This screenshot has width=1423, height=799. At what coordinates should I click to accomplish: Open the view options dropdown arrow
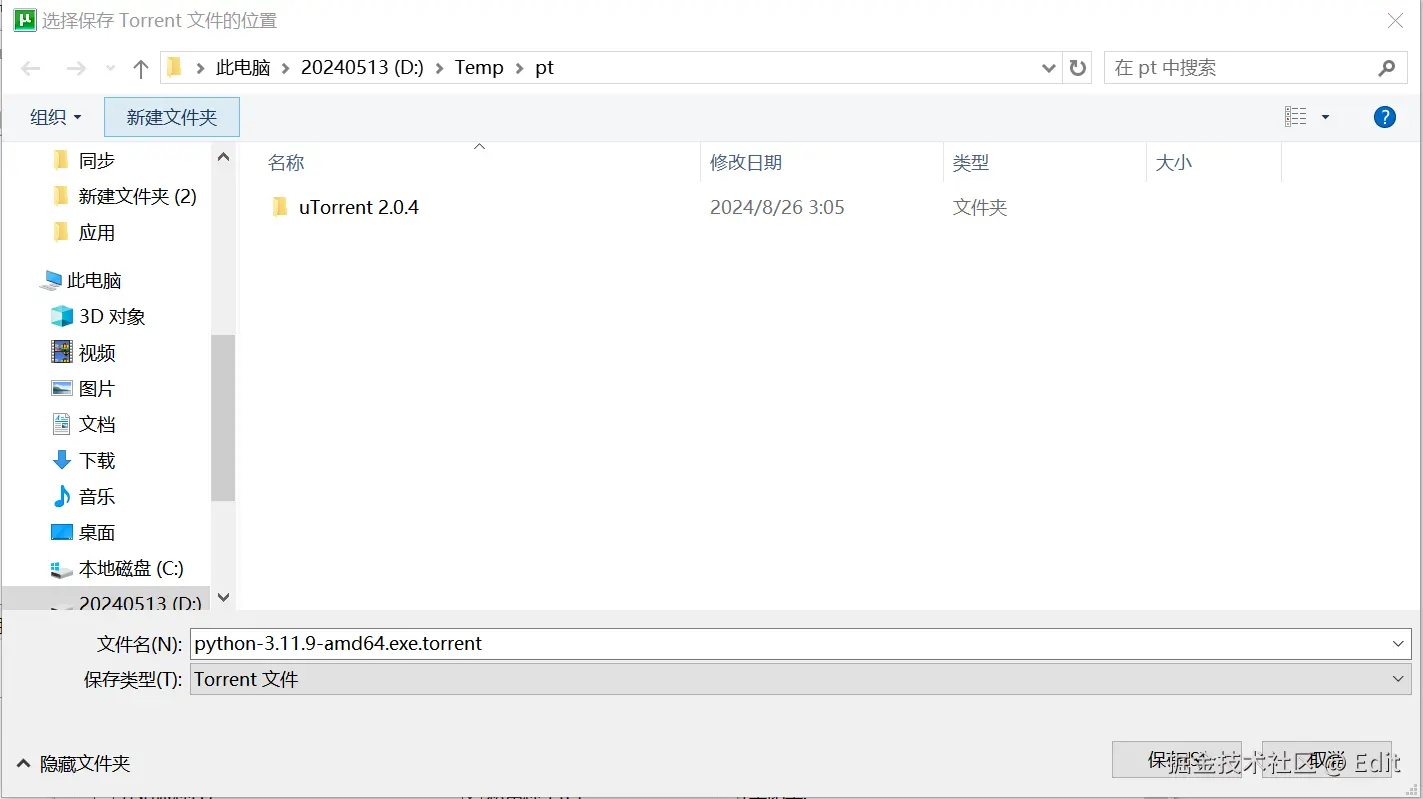pyautogui.click(x=1325, y=117)
